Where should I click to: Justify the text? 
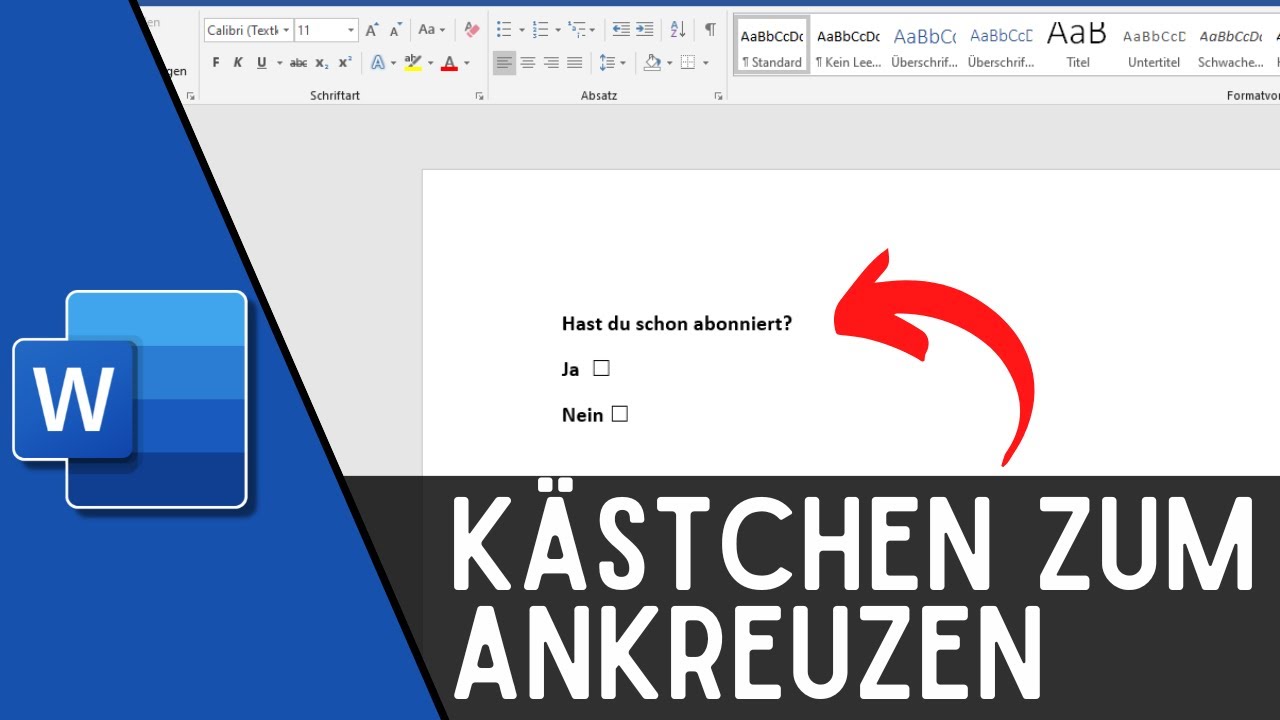[574, 63]
